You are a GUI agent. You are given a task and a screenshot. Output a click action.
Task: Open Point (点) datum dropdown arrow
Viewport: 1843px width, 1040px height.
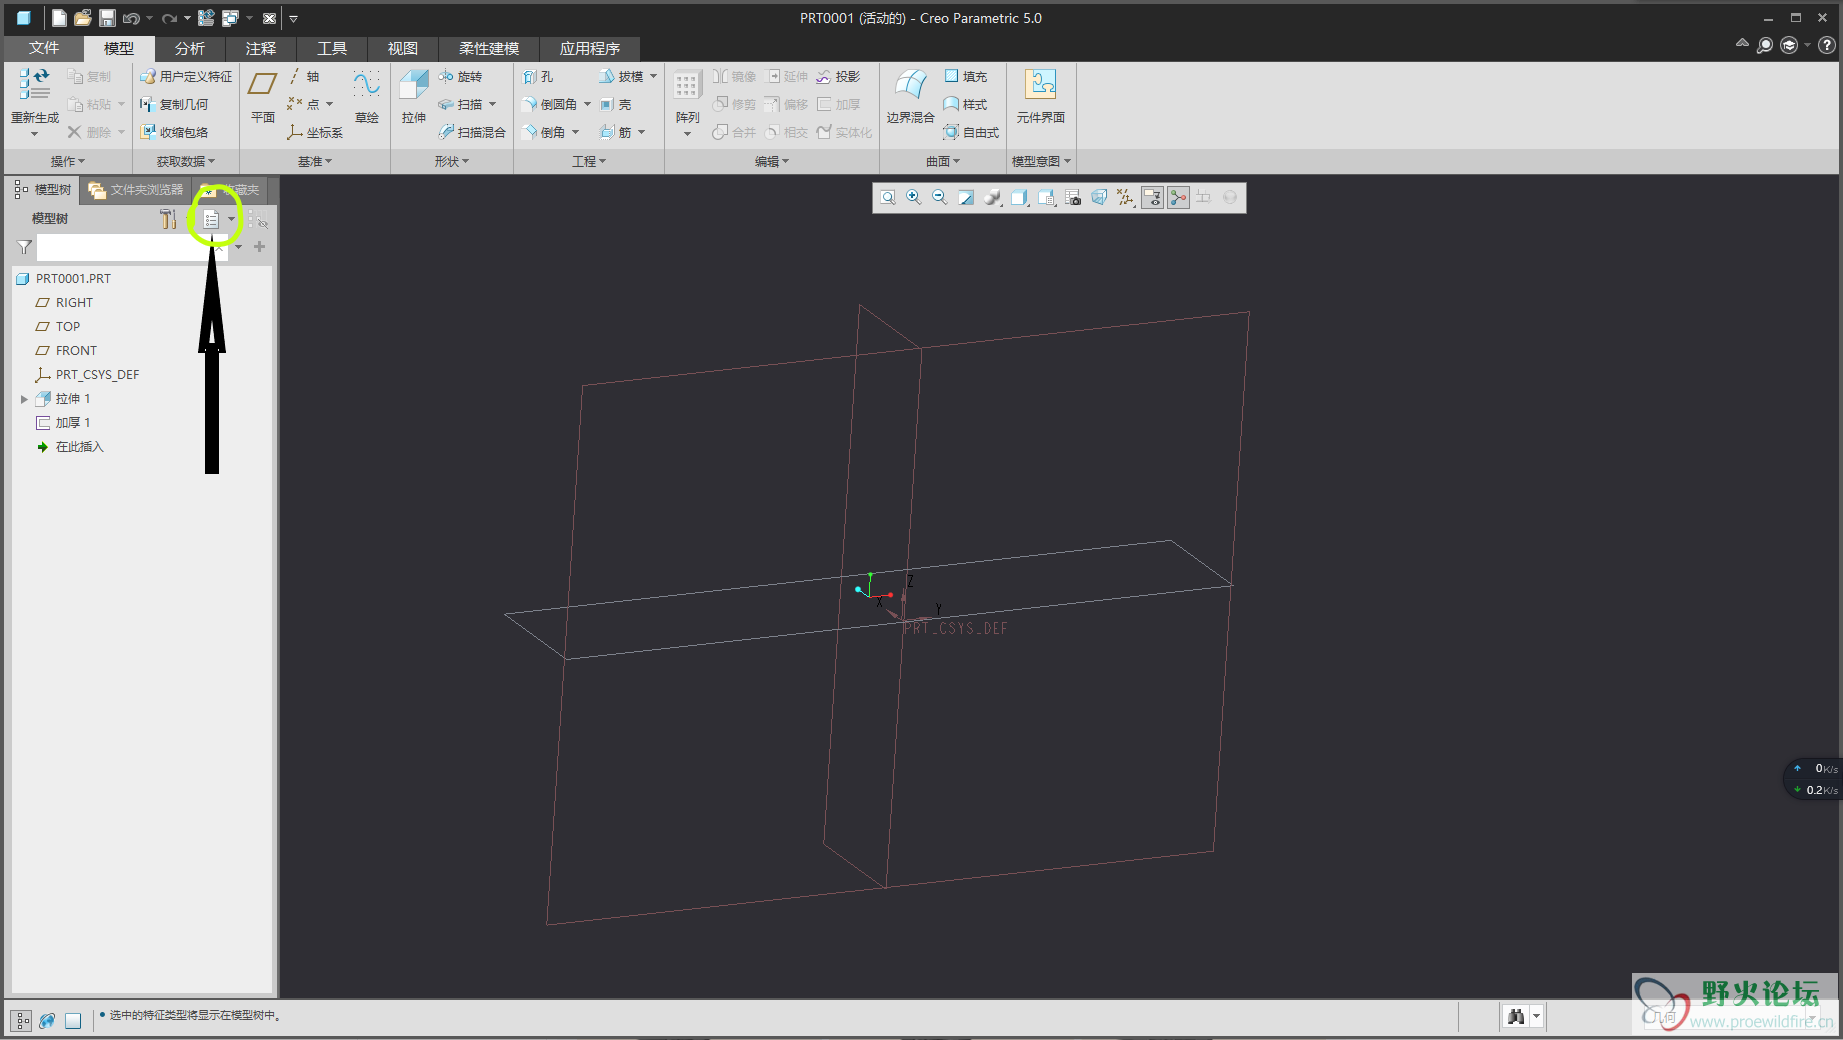329,104
